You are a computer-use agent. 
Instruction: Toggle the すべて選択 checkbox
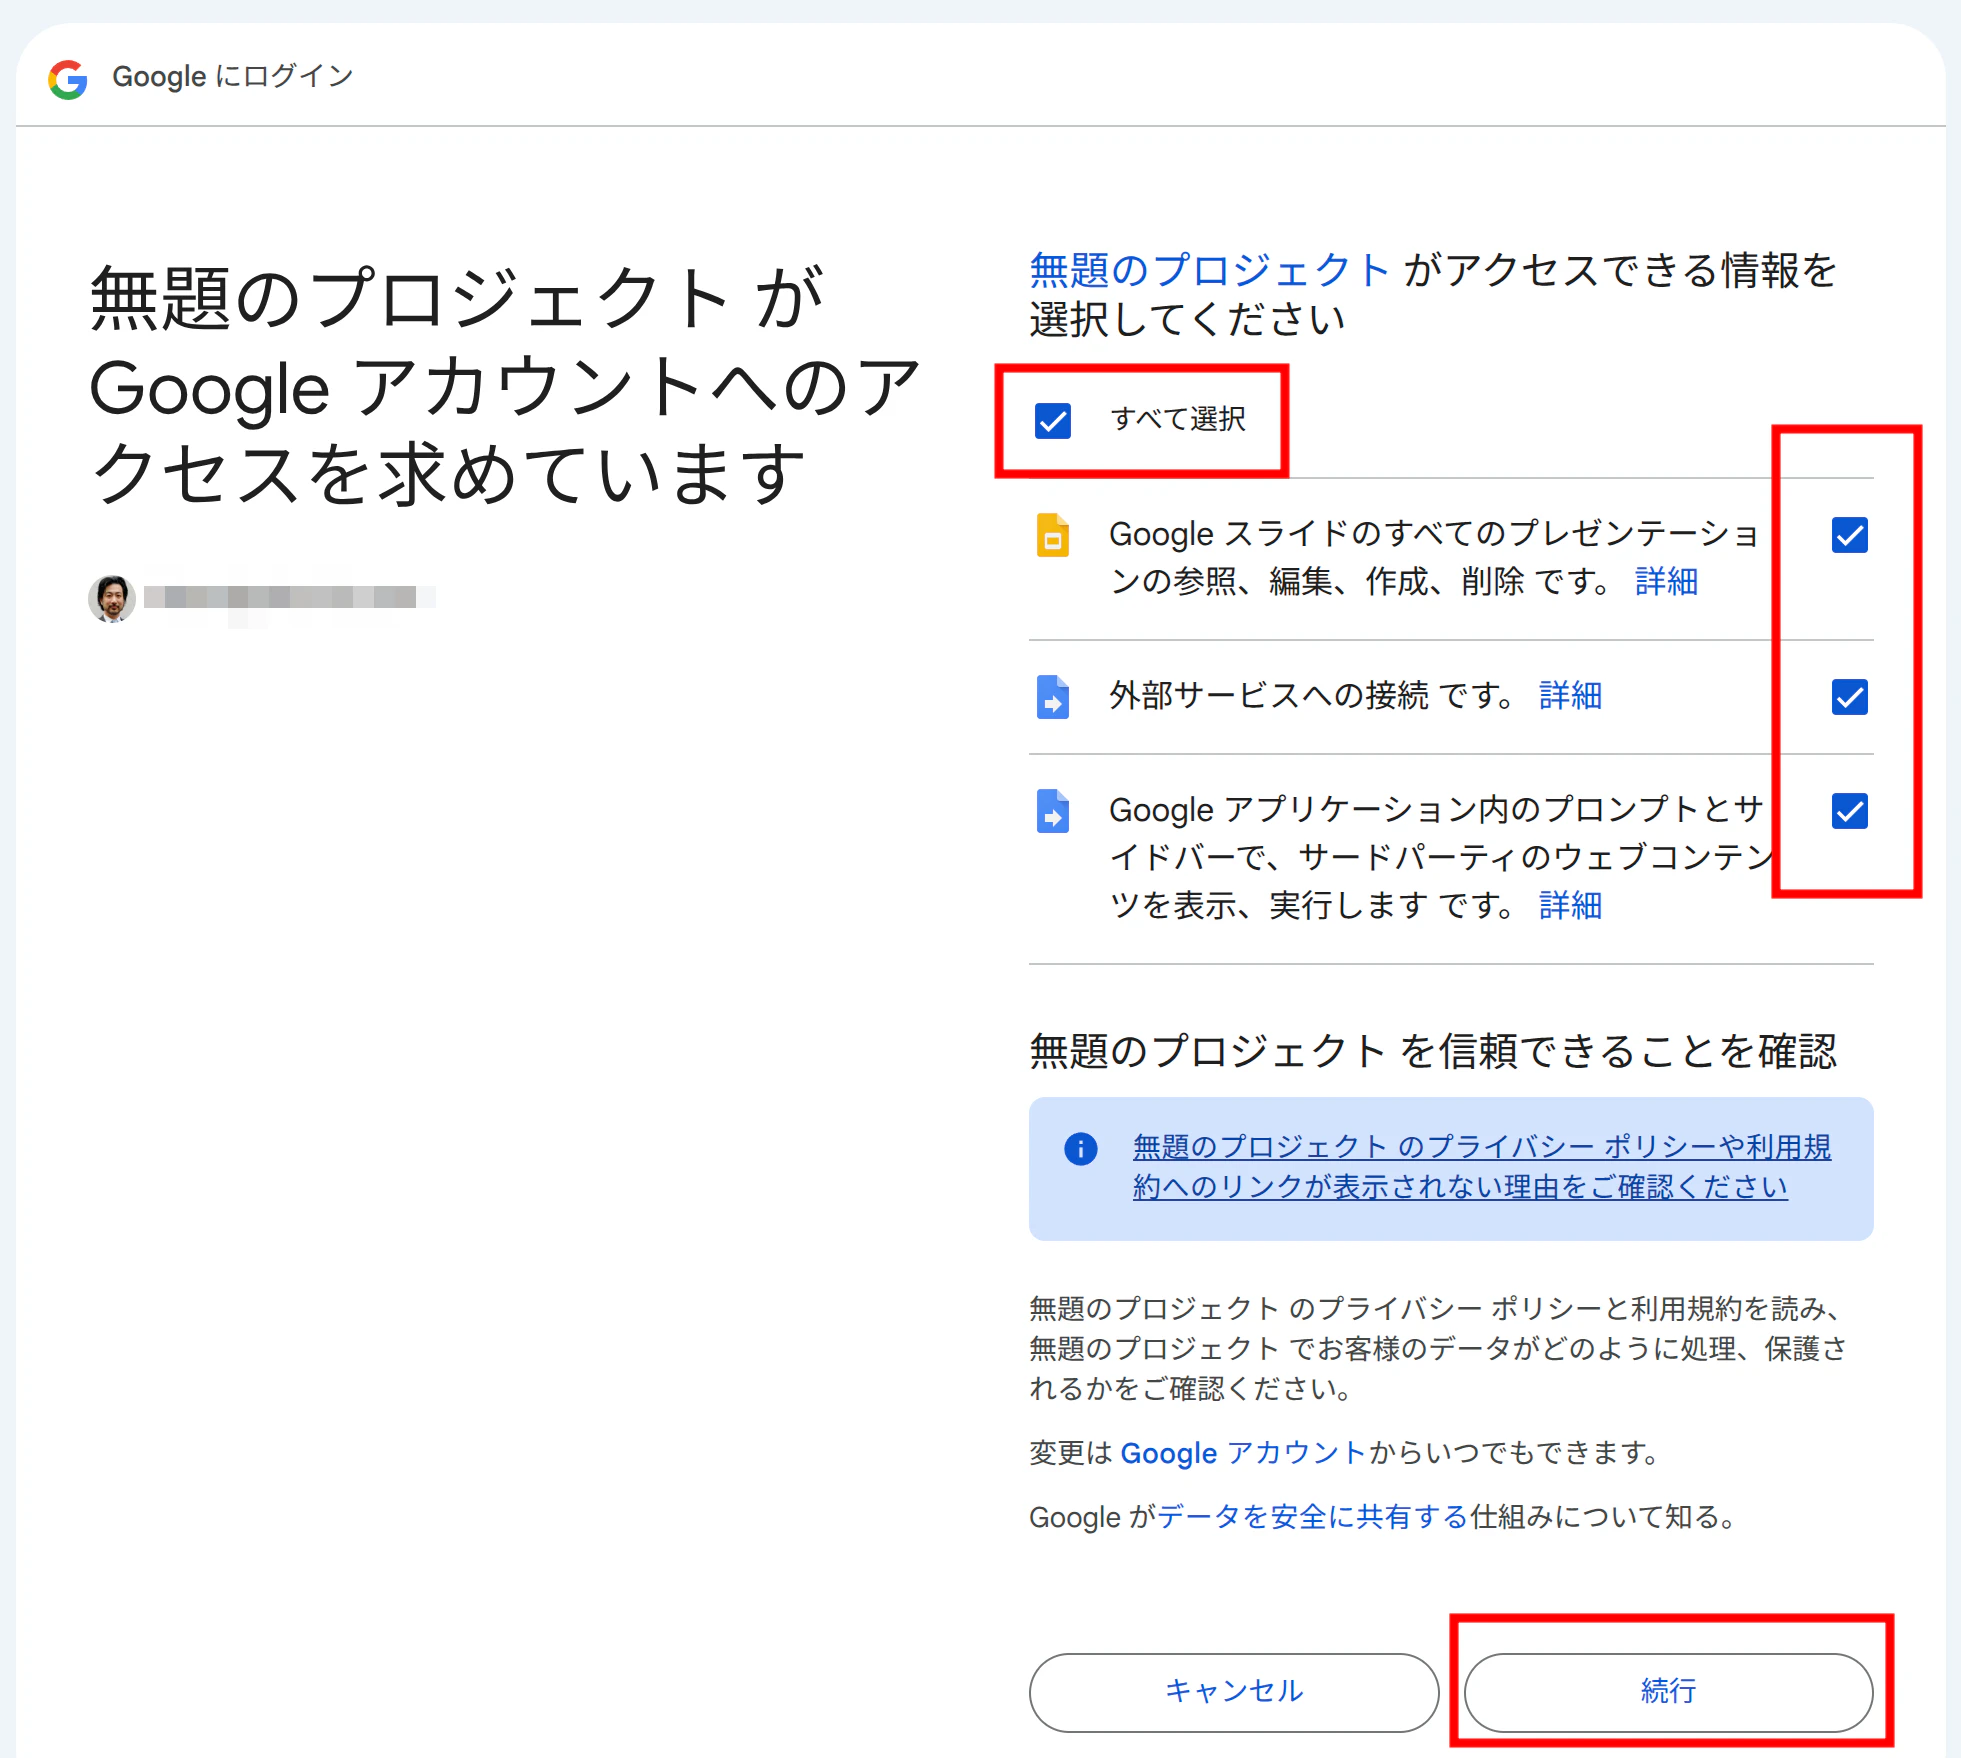coord(1052,421)
